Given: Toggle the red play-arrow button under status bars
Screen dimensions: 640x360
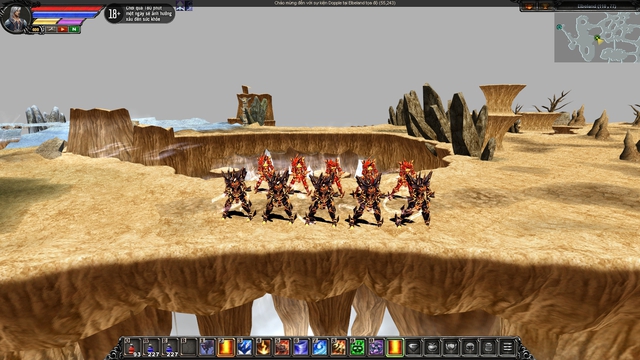Looking at the screenshot, I should pos(62,29).
